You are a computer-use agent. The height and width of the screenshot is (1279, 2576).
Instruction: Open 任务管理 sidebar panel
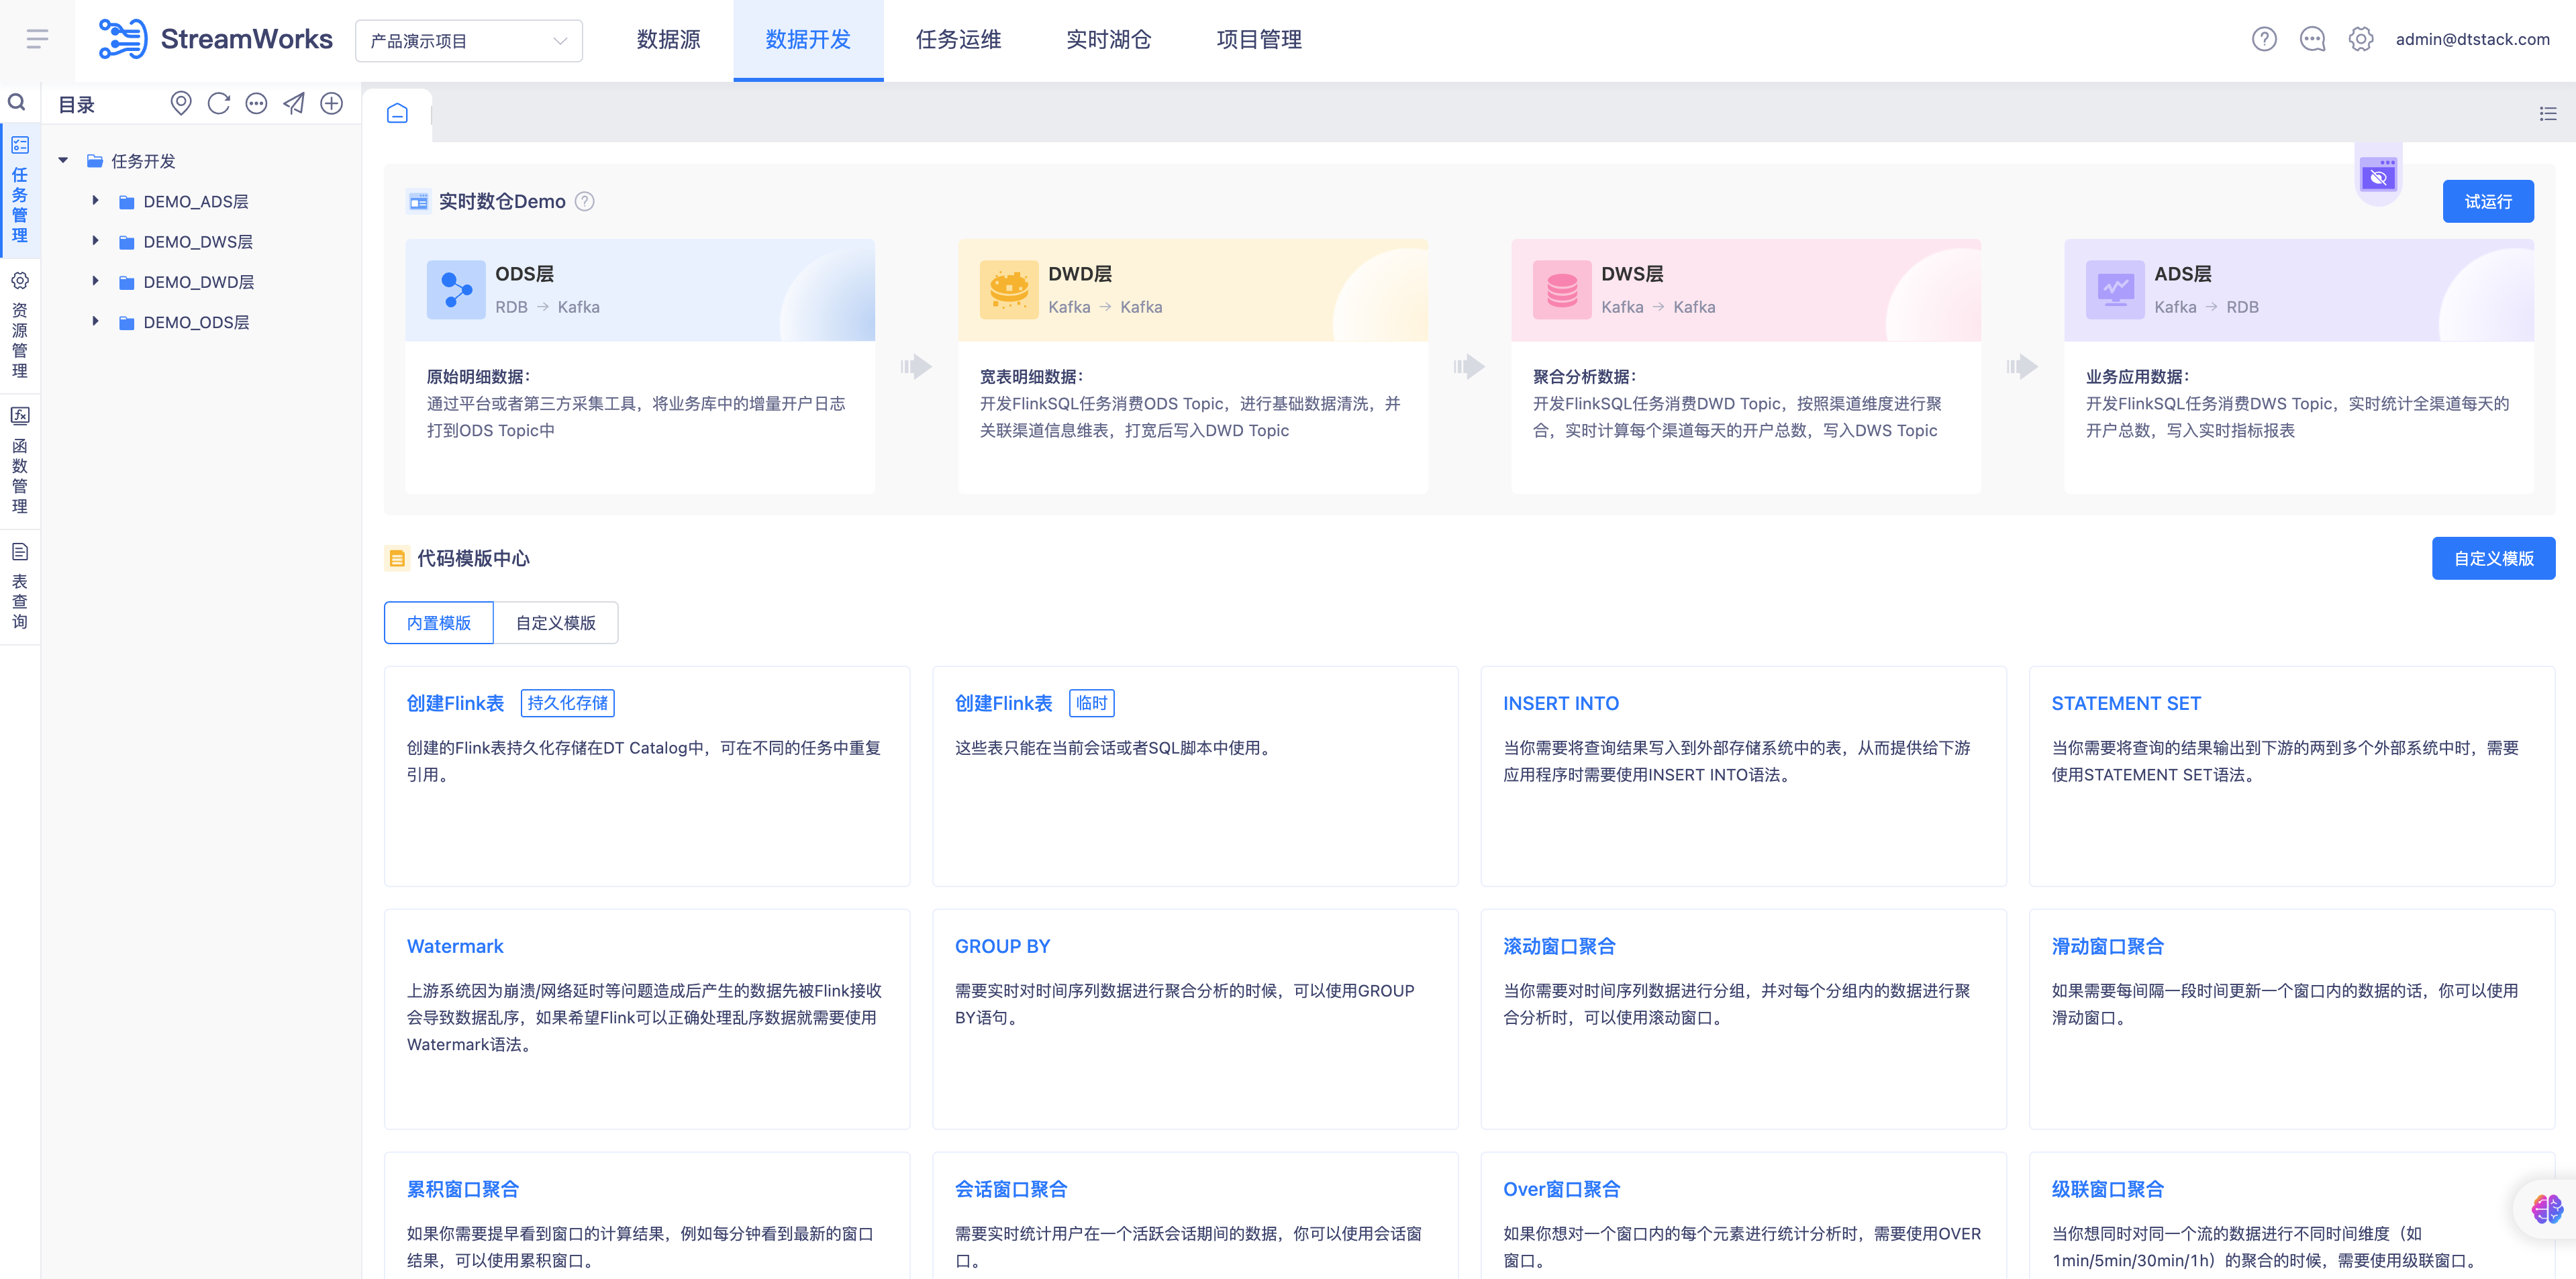coord(20,190)
